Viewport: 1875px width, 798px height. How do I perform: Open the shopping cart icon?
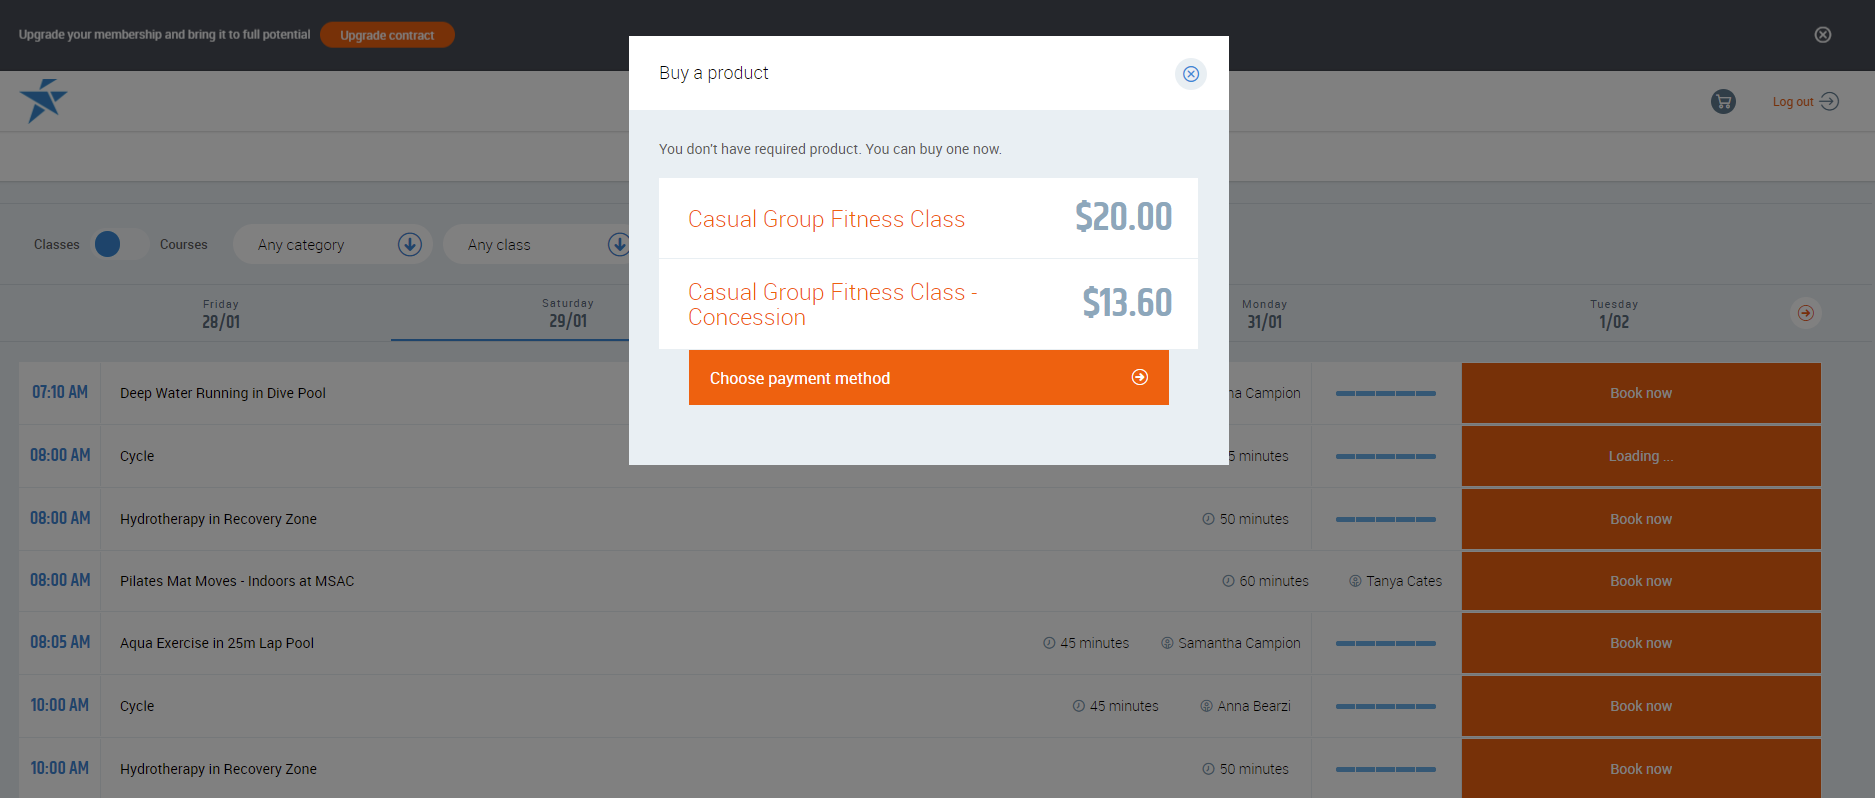coord(1722,101)
